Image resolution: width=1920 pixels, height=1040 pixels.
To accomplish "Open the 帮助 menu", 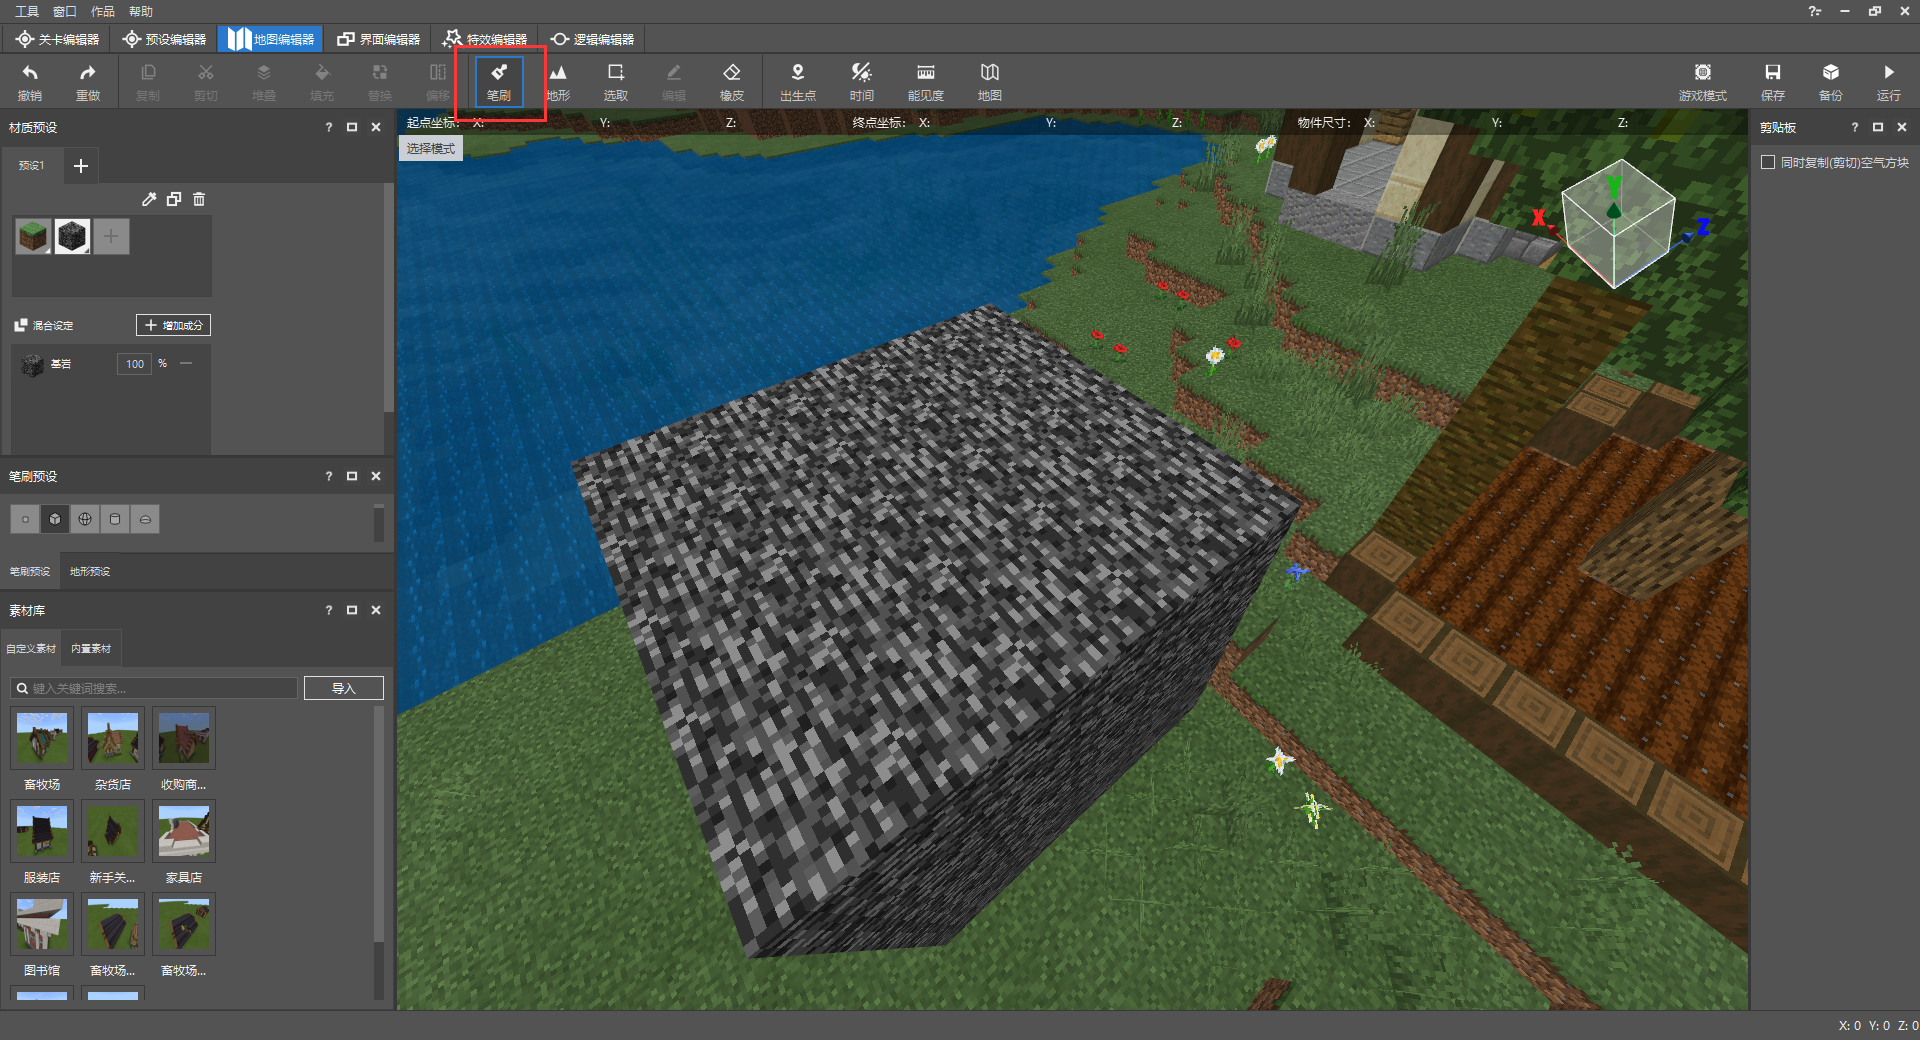I will tap(141, 11).
